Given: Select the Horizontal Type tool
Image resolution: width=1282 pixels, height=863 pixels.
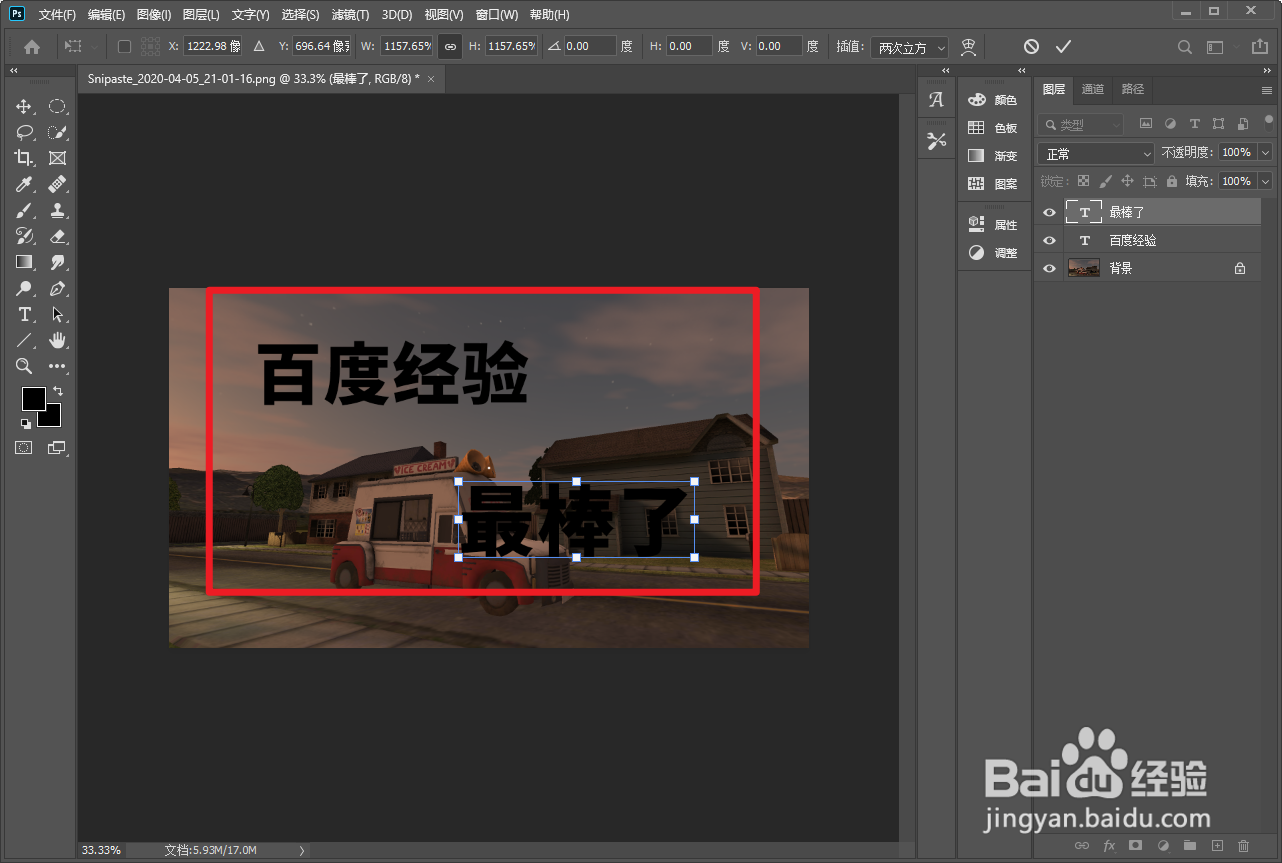Looking at the screenshot, I should [x=24, y=314].
